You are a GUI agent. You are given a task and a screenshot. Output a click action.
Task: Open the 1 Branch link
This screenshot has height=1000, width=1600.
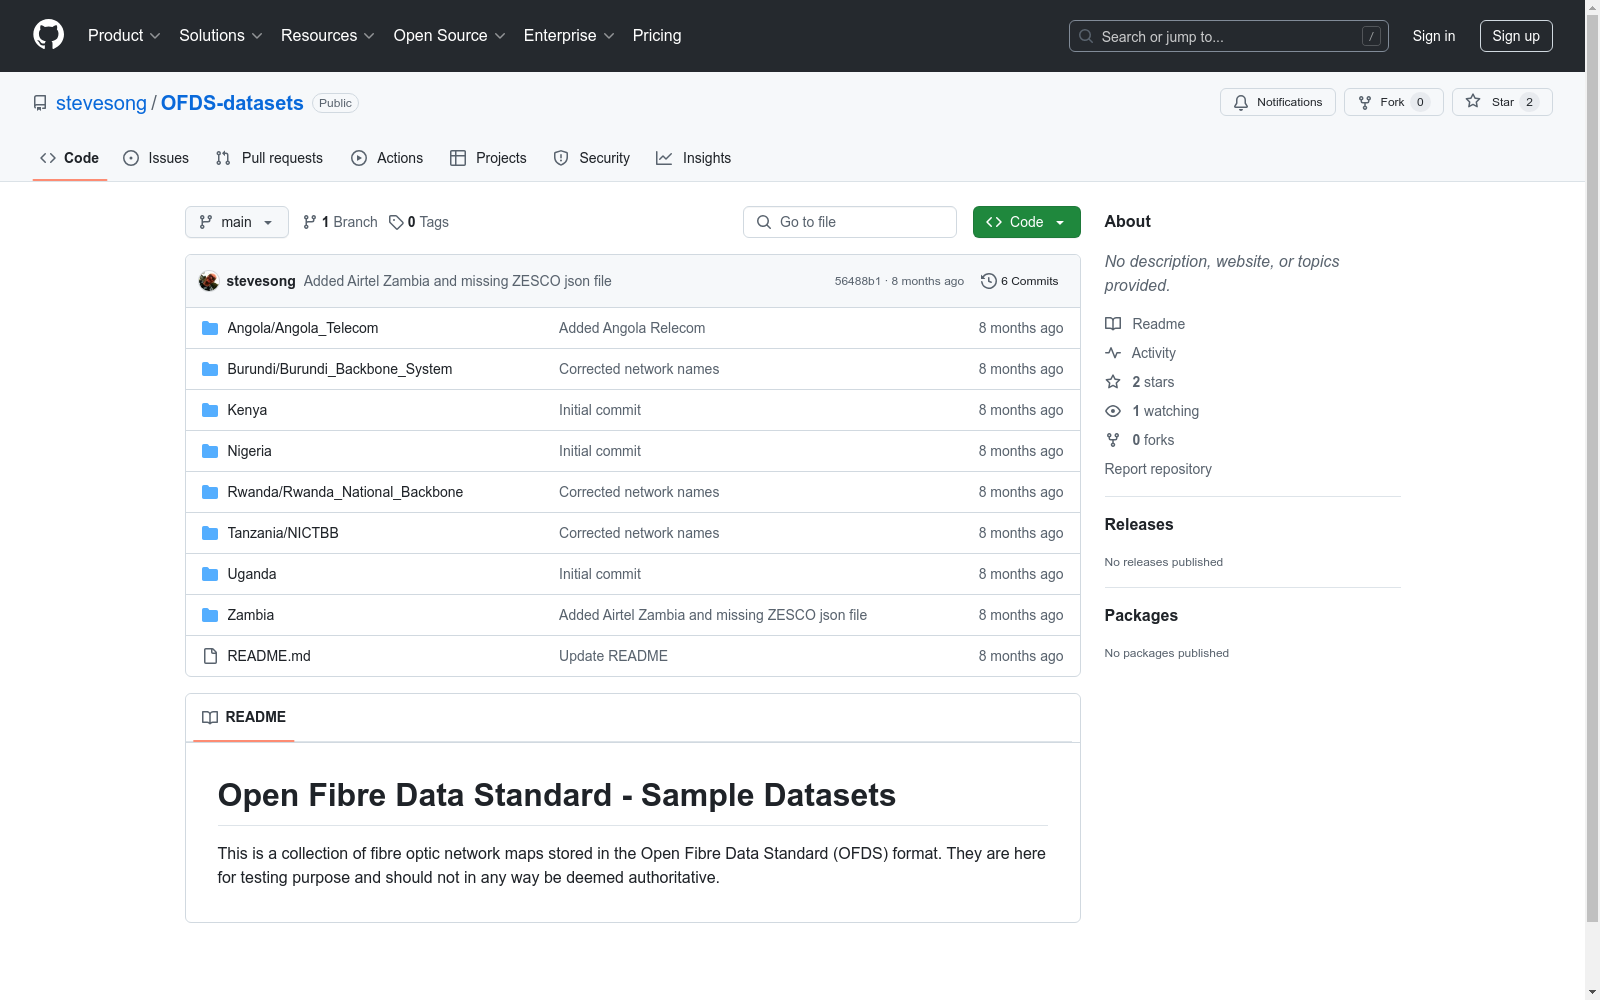pyautogui.click(x=340, y=222)
